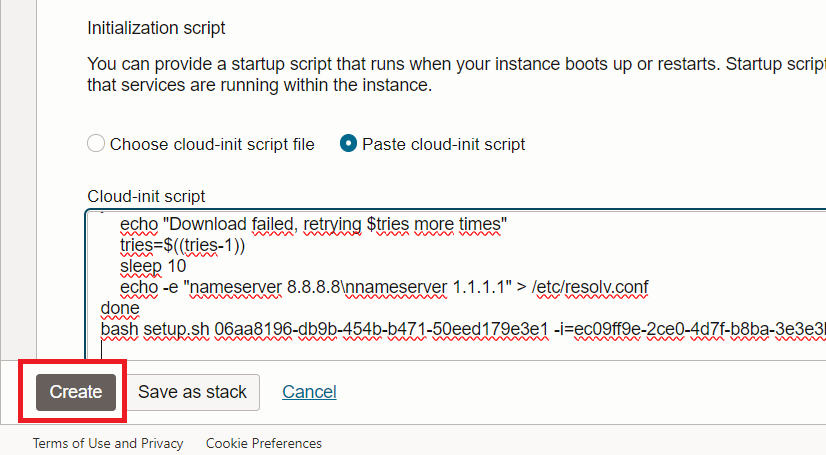Select the Paste cloud-init script radio button
Screen dimensions: 826x455
click(348, 144)
